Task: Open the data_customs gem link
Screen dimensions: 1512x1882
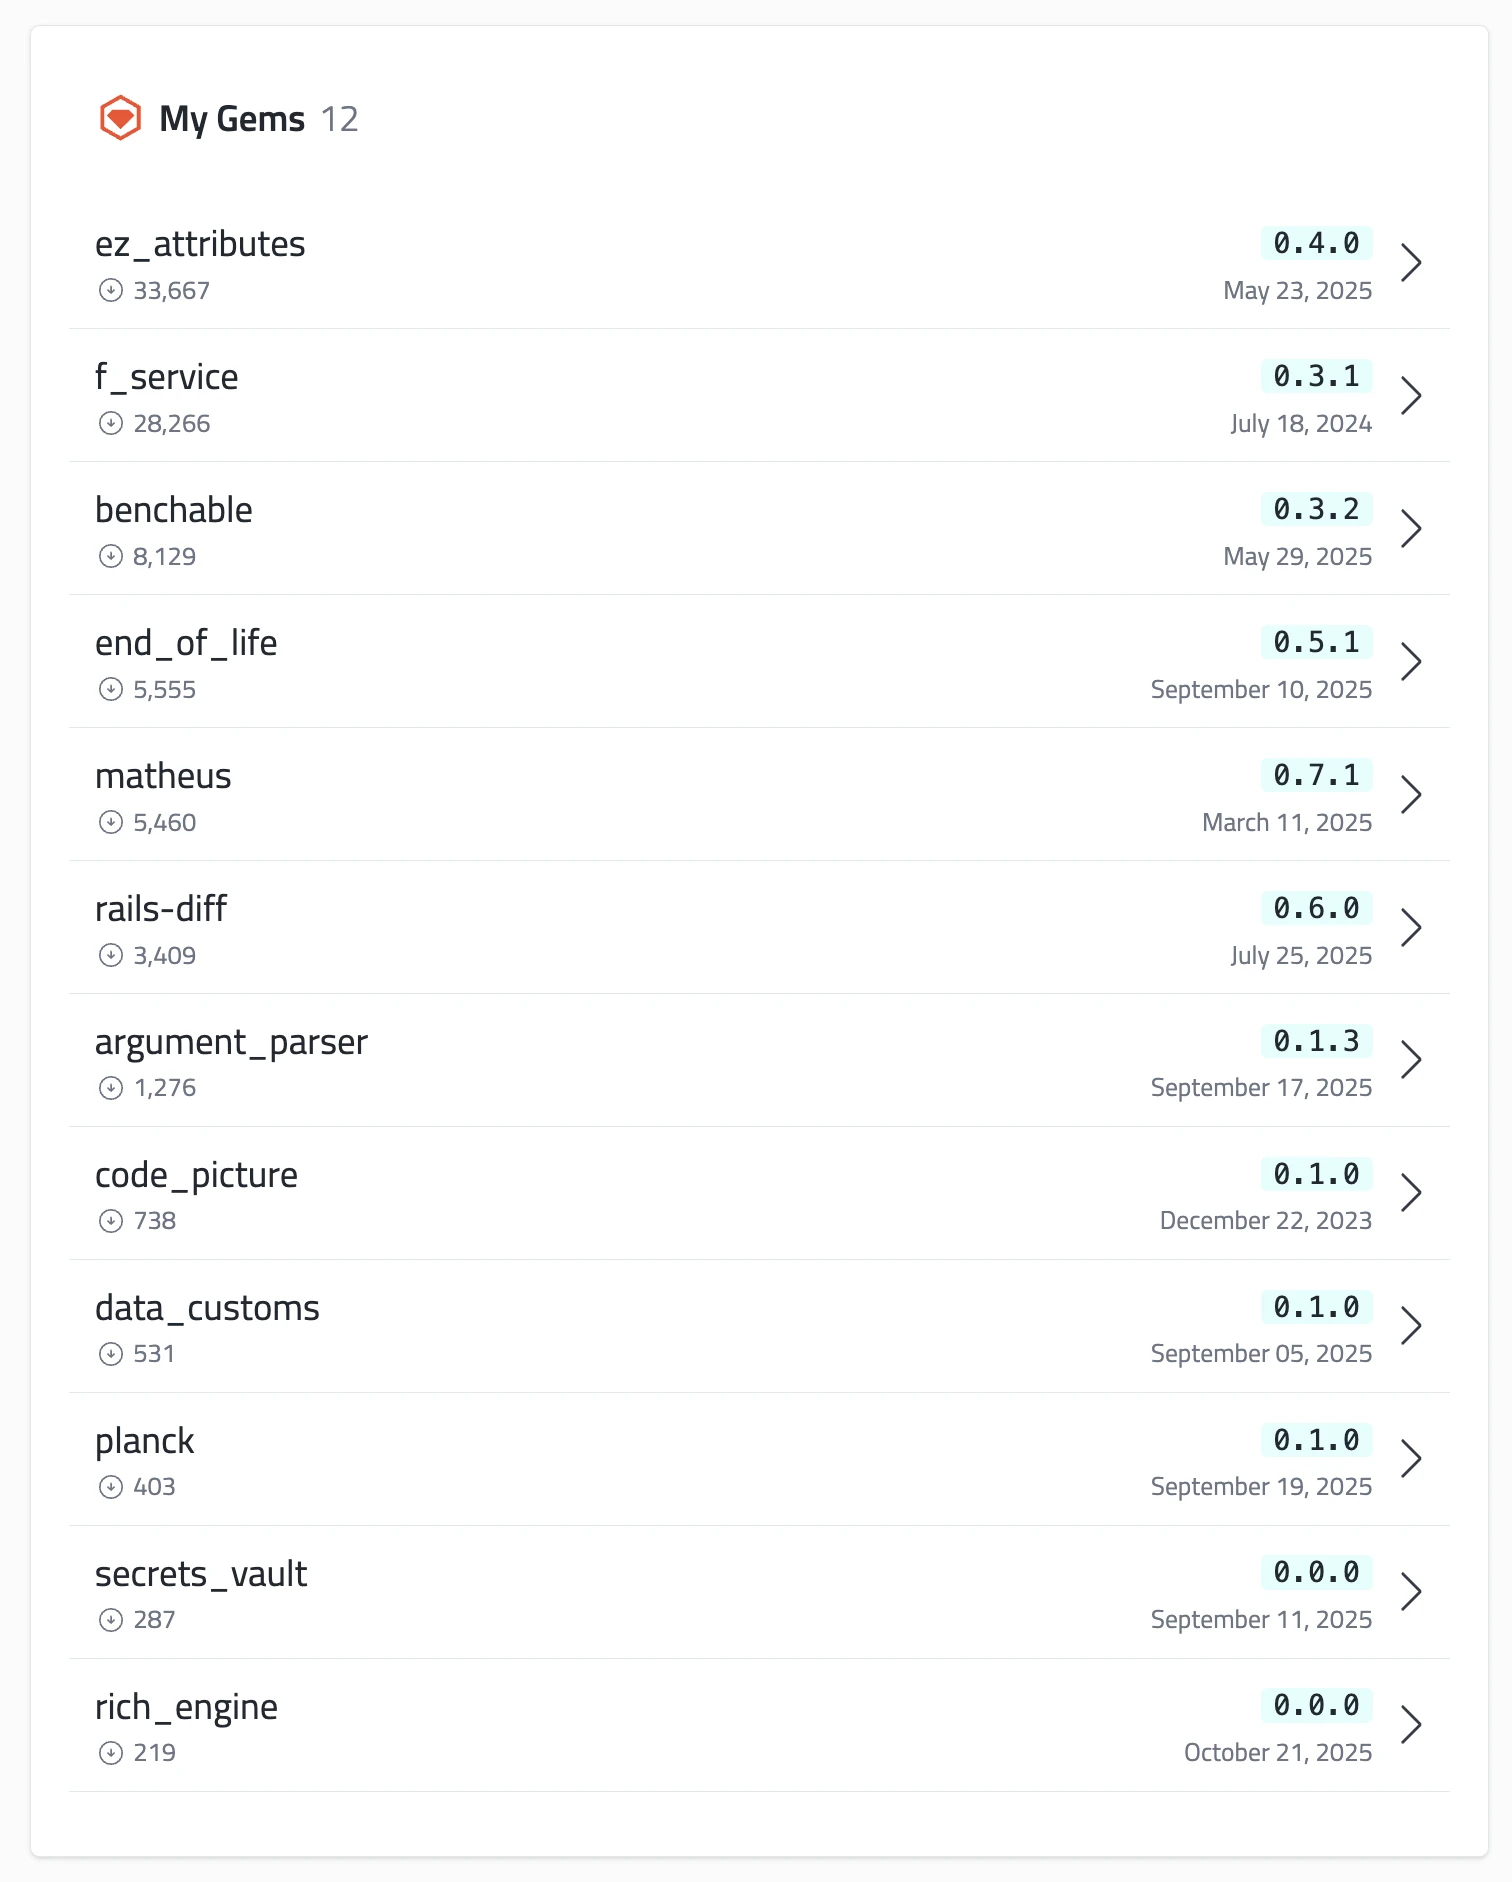Action: (207, 1308)
